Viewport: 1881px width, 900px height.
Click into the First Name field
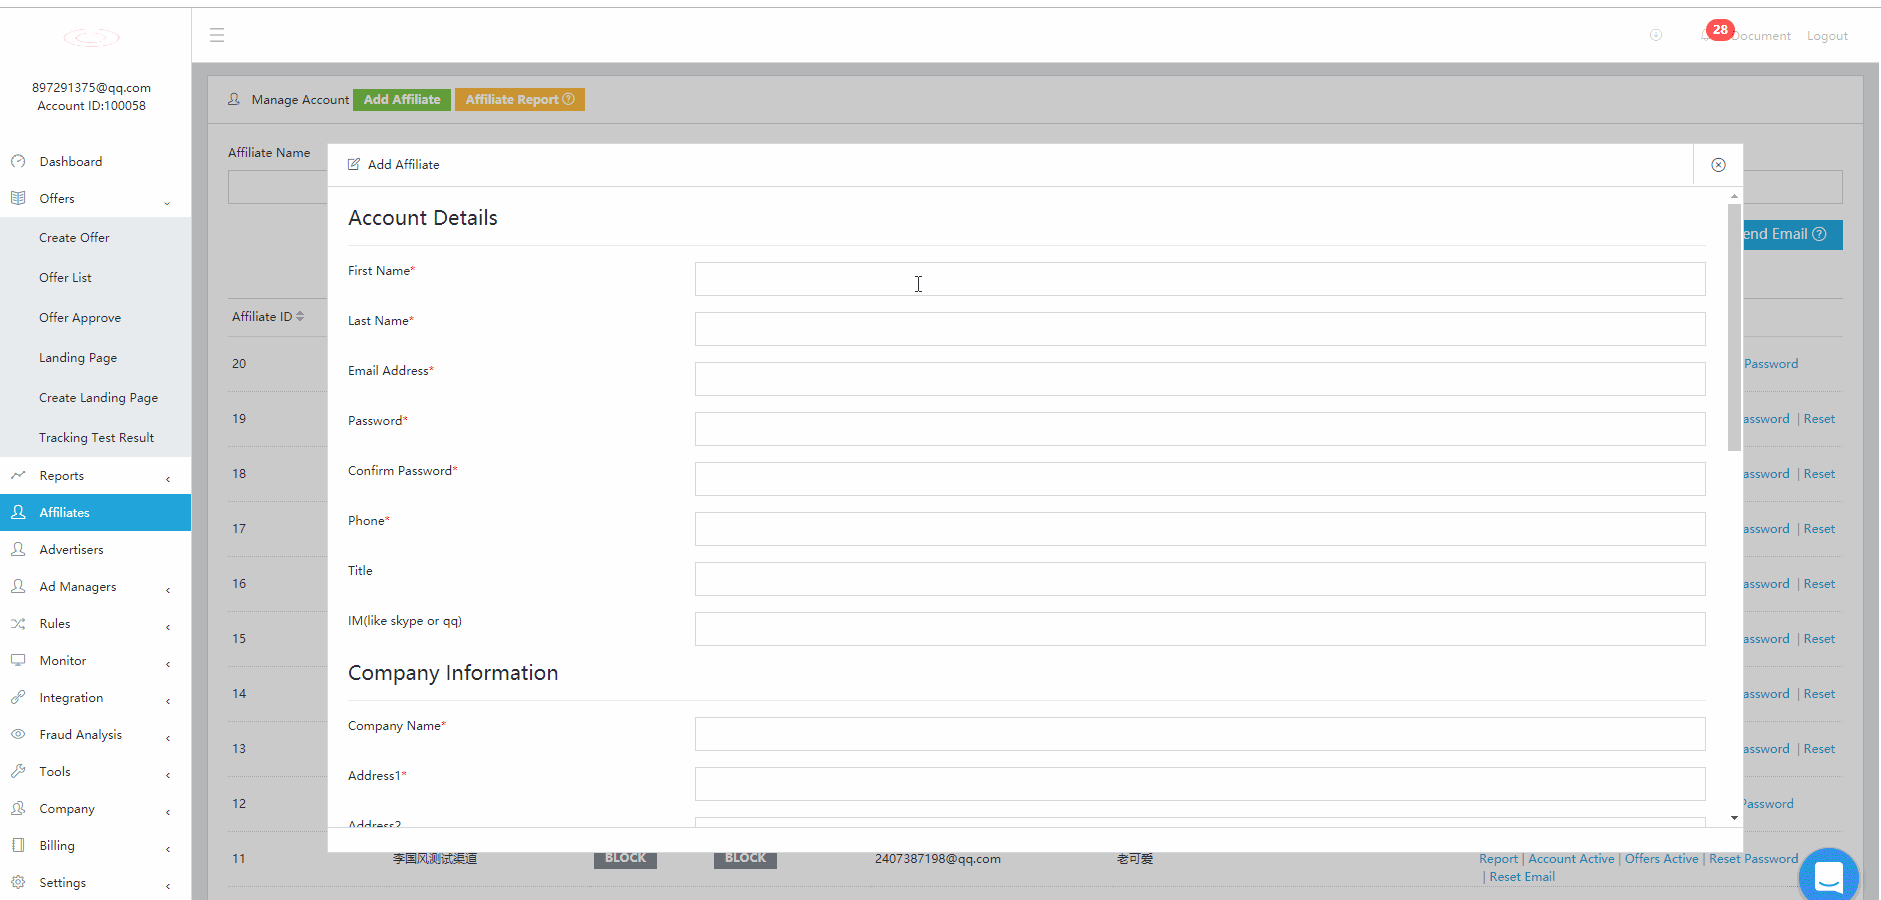pyautogui.click(x=1199, y=279)
